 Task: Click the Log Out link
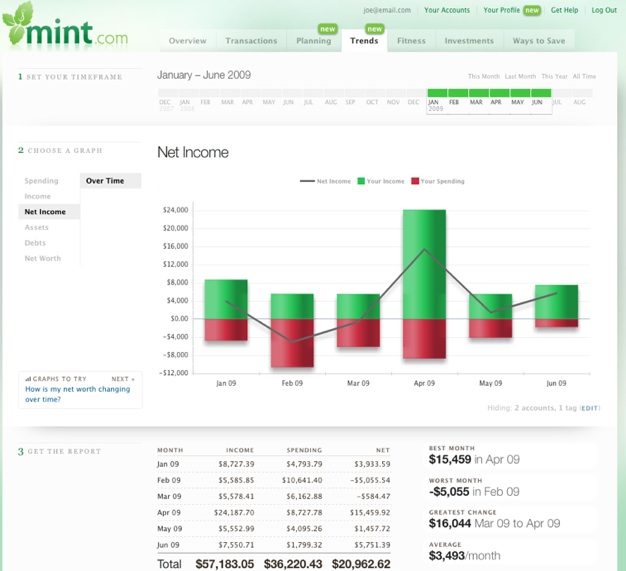coord(604,10)
